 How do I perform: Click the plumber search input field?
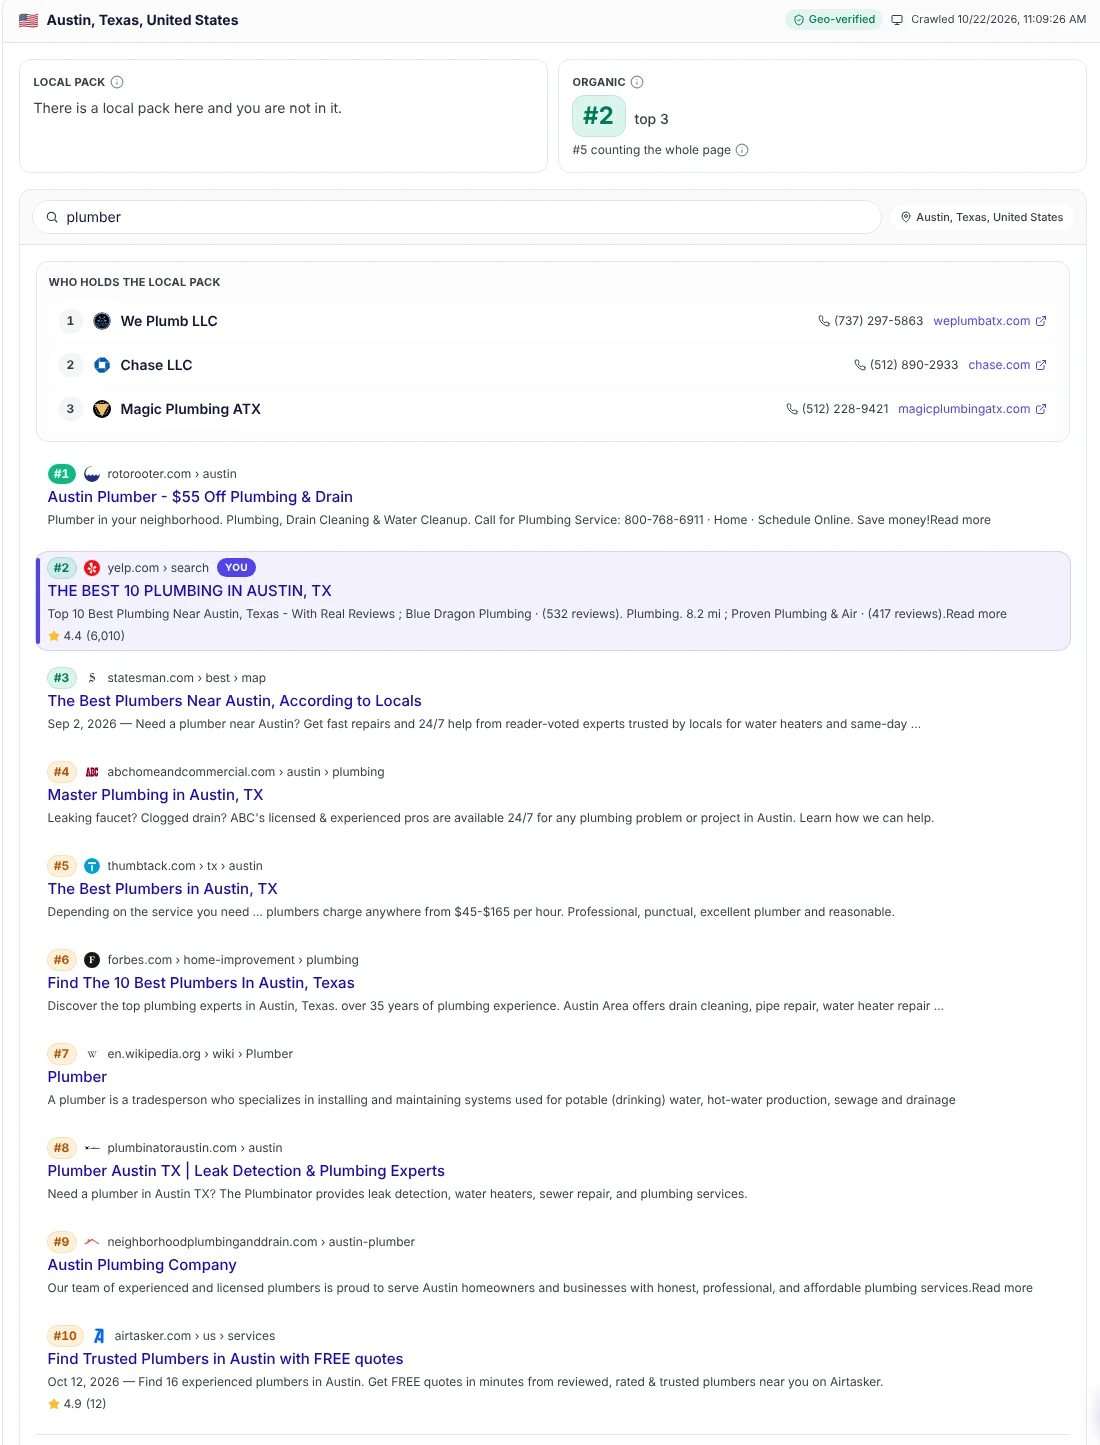457,217
